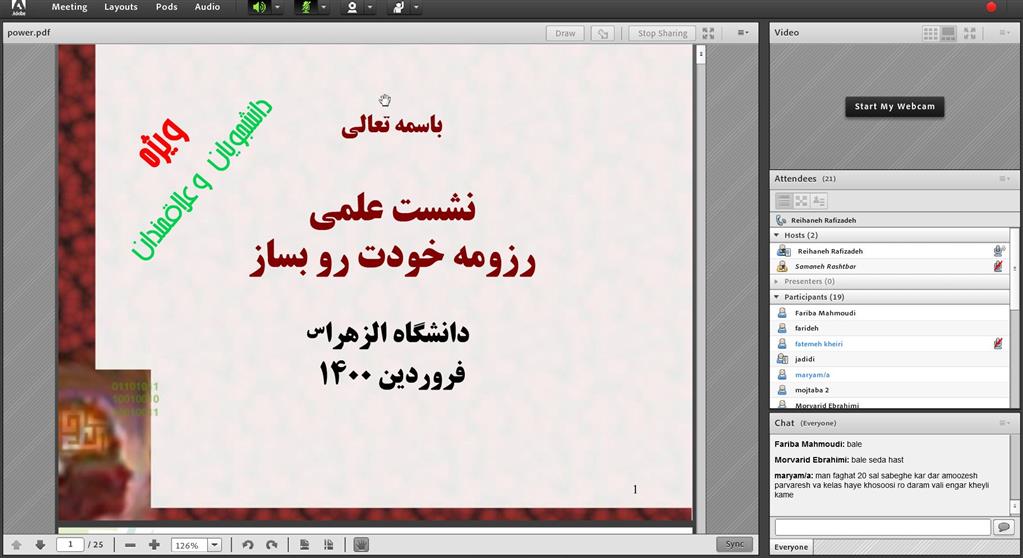Select the grid video layout icon
The width and height of the screenshot is (1023, 558).
coord(930,33)
